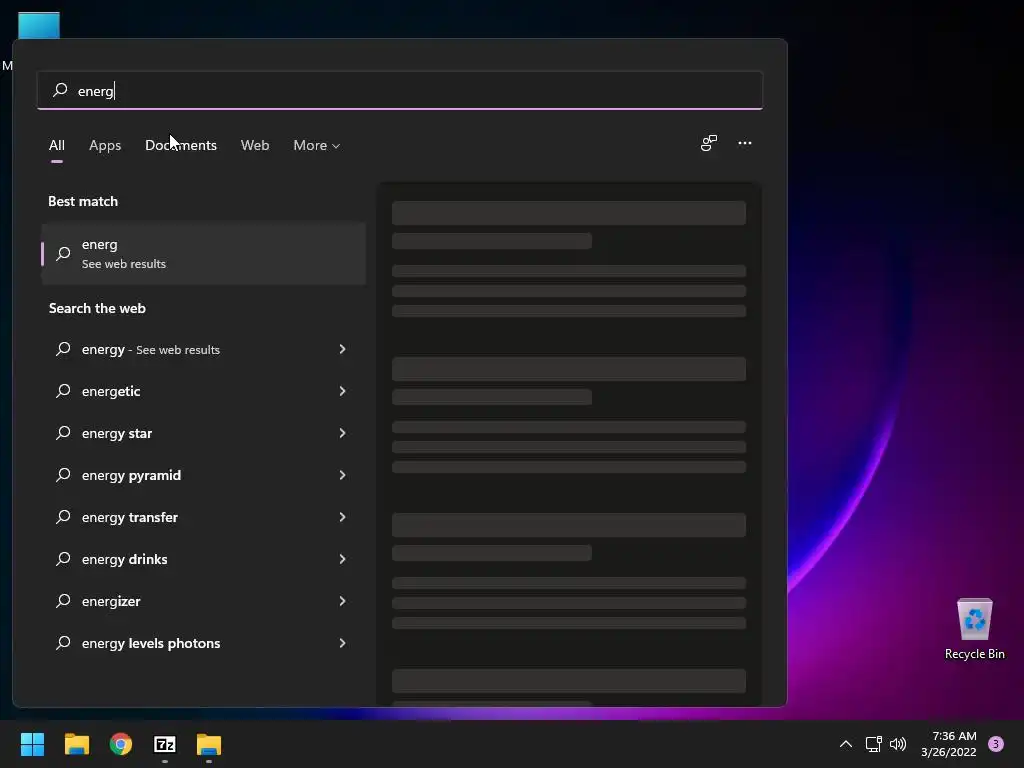
Task: Open the Windows Start button
Action: (x=32, y=744)
